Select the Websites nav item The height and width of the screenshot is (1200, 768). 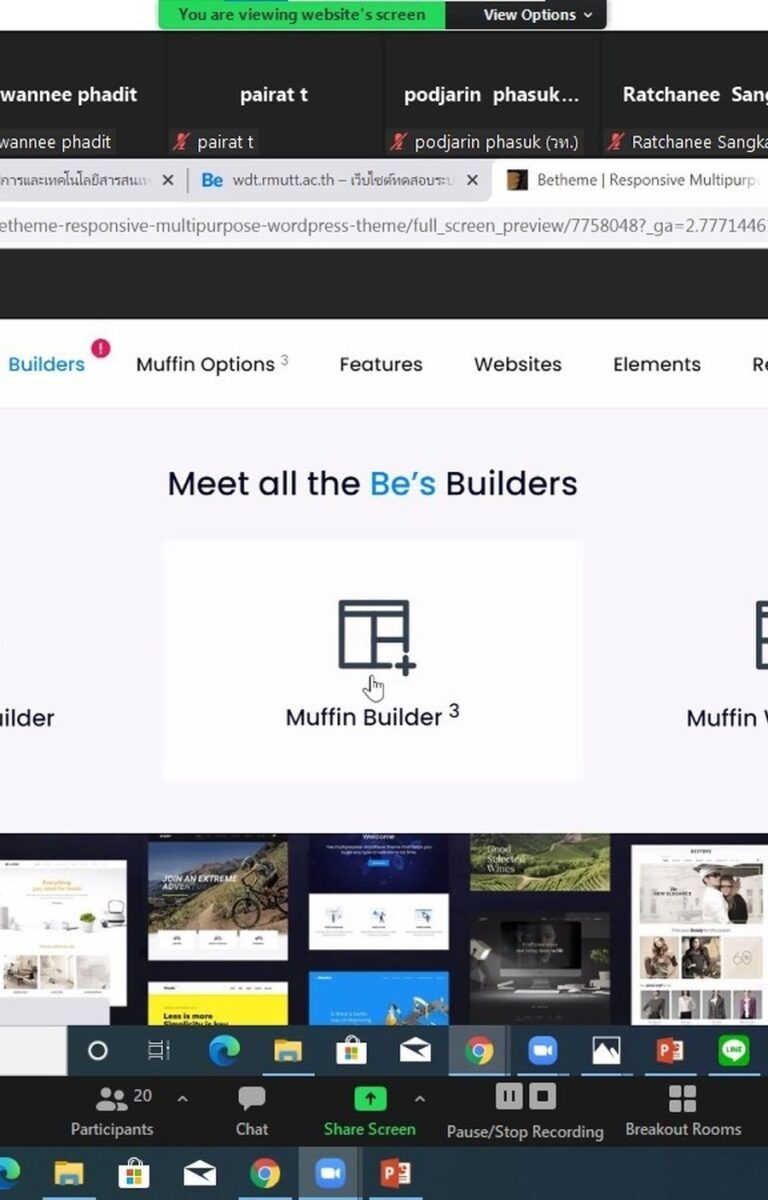point(518,364)
